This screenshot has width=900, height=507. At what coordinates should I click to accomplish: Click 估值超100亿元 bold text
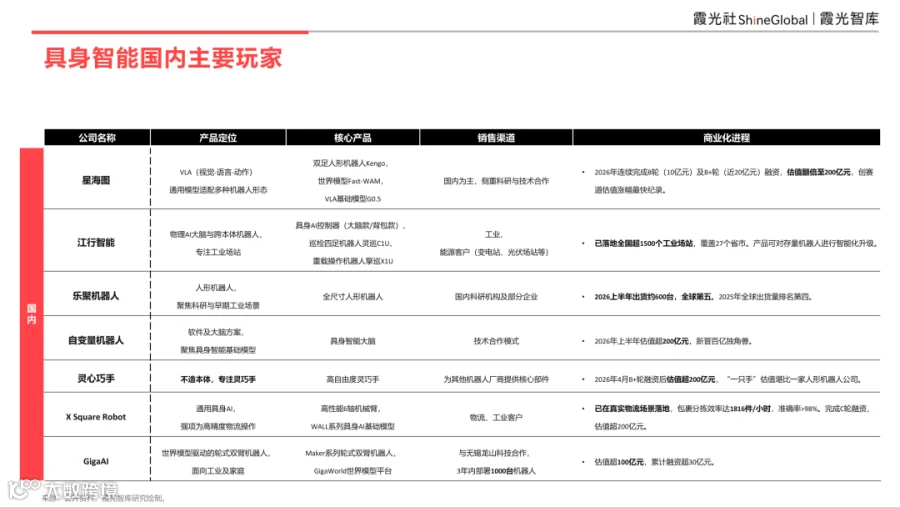[x=619, y=462]
